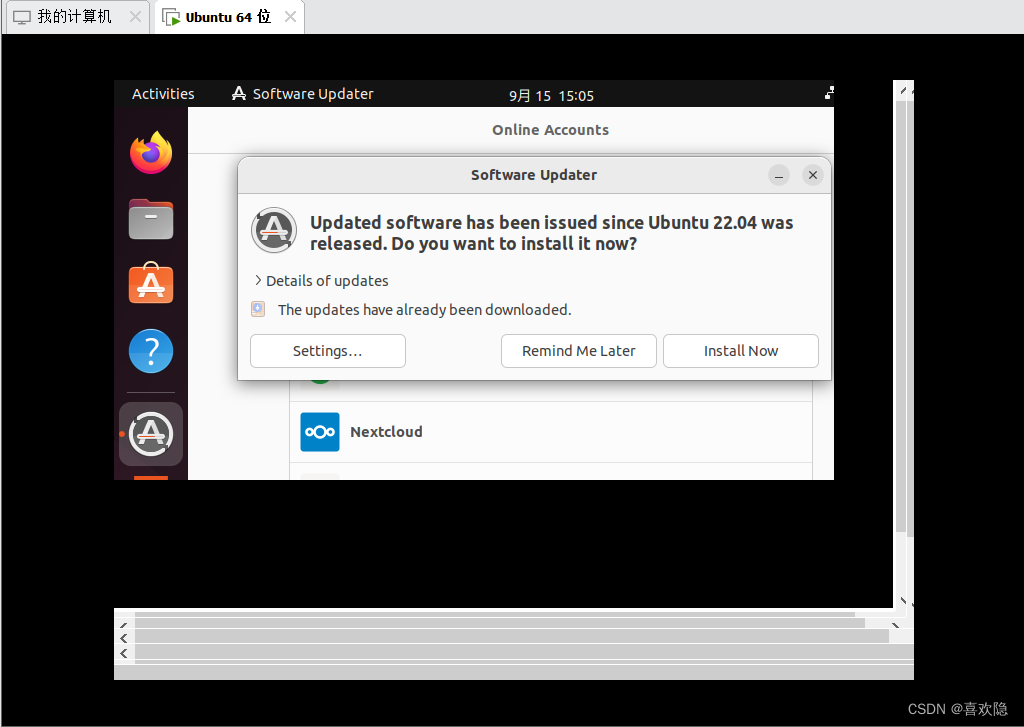Screen dimensions: 1024x727
Task: Switch to the Ubuntu 64 位 tab
Action: coord(229,17)
